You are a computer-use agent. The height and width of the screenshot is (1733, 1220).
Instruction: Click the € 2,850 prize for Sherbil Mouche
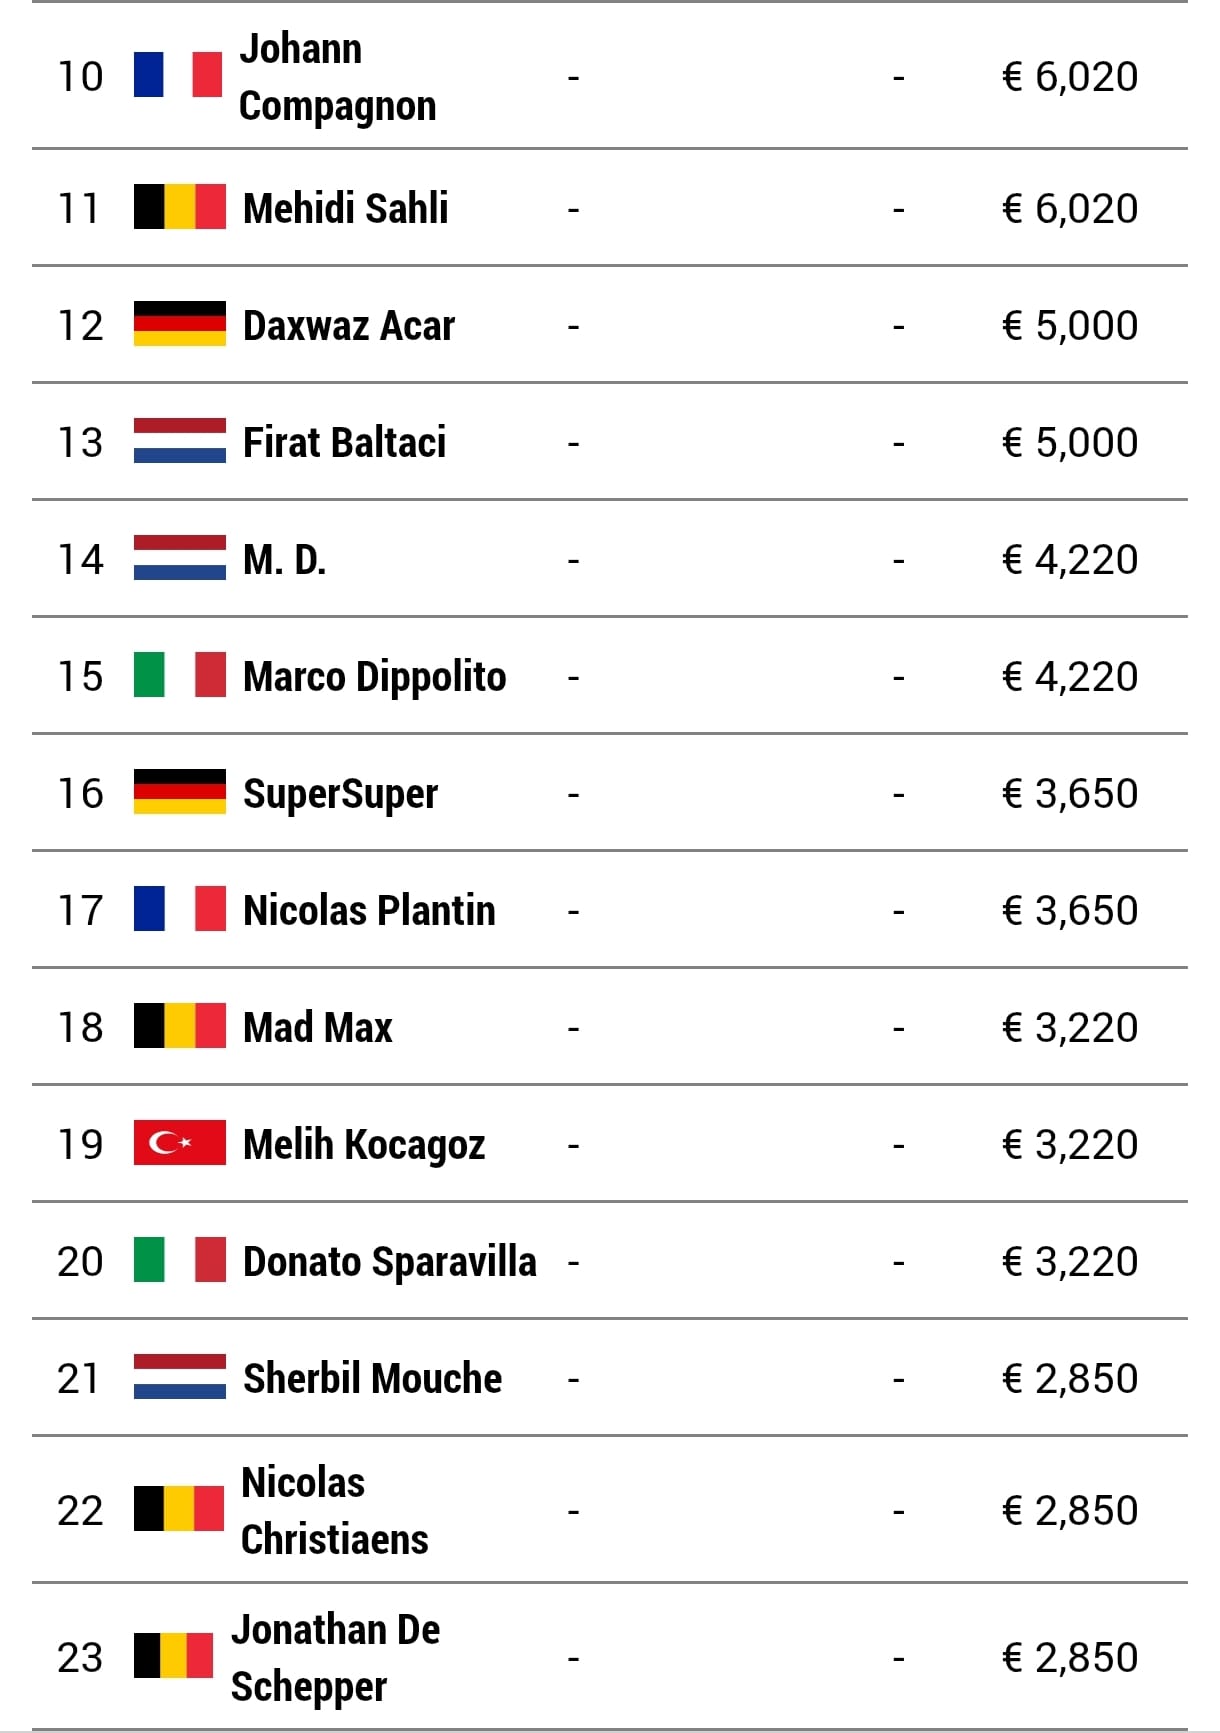(1070, 1378)
